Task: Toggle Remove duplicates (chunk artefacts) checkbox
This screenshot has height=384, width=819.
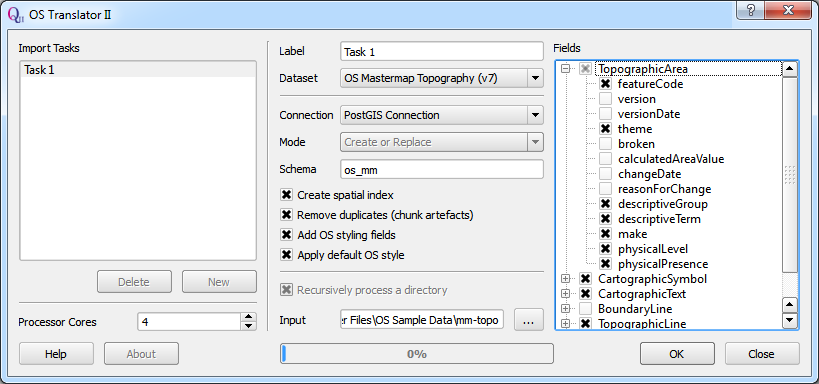Action: (x=286, y=215)
